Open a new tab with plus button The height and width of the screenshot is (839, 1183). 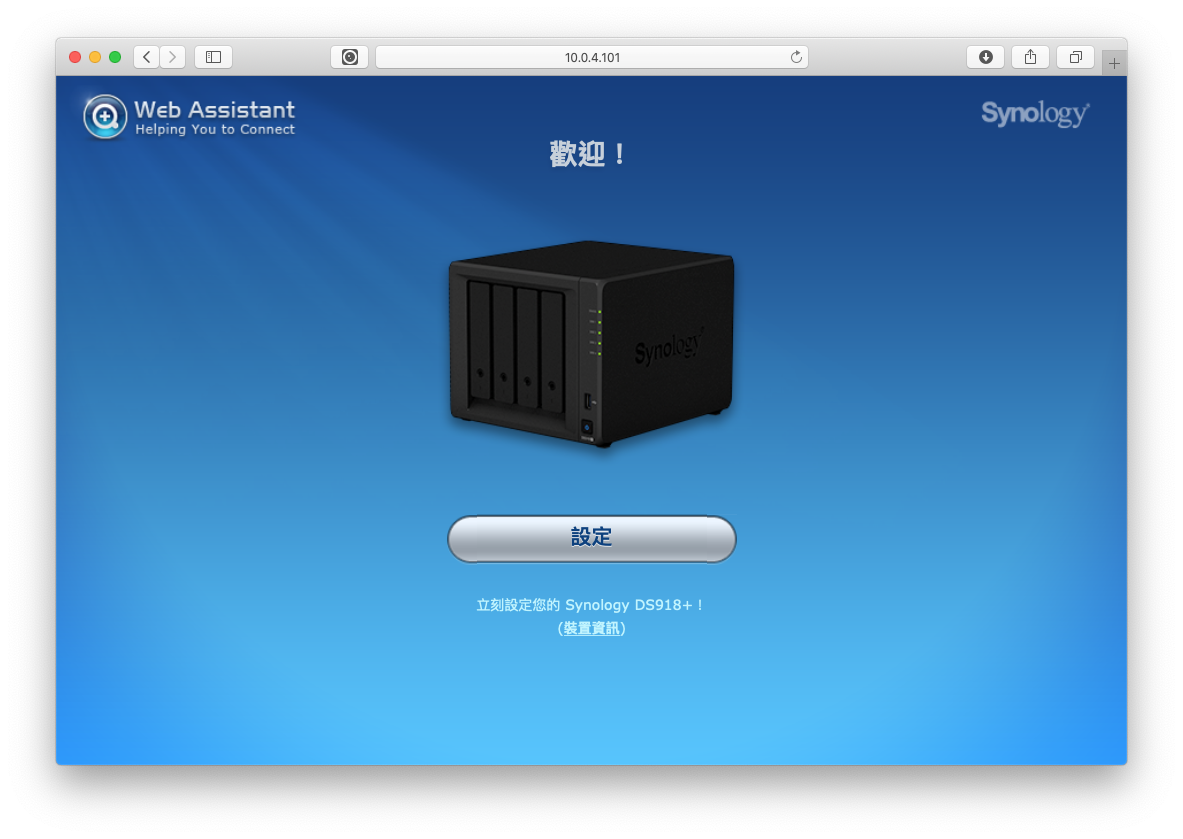click(x=1114, y=63)
